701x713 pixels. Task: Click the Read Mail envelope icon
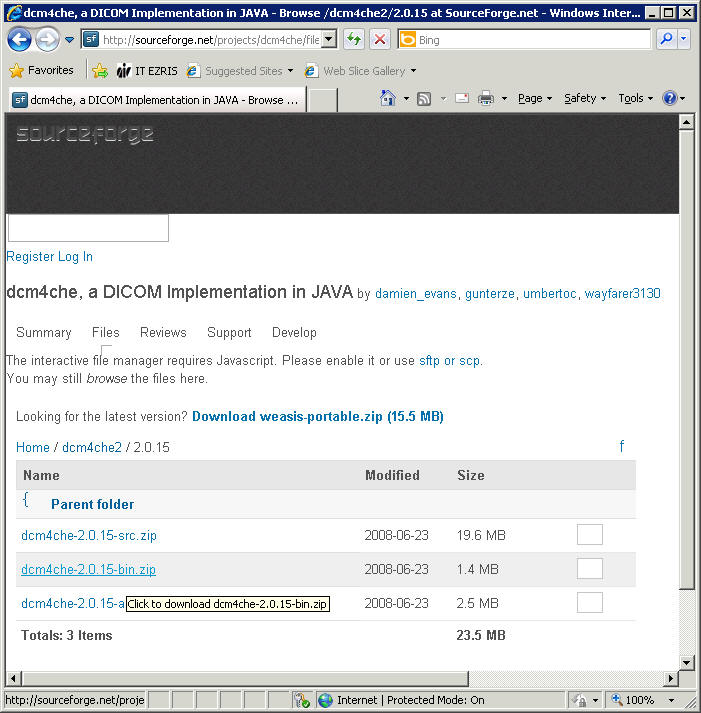[x=462, y=98]
